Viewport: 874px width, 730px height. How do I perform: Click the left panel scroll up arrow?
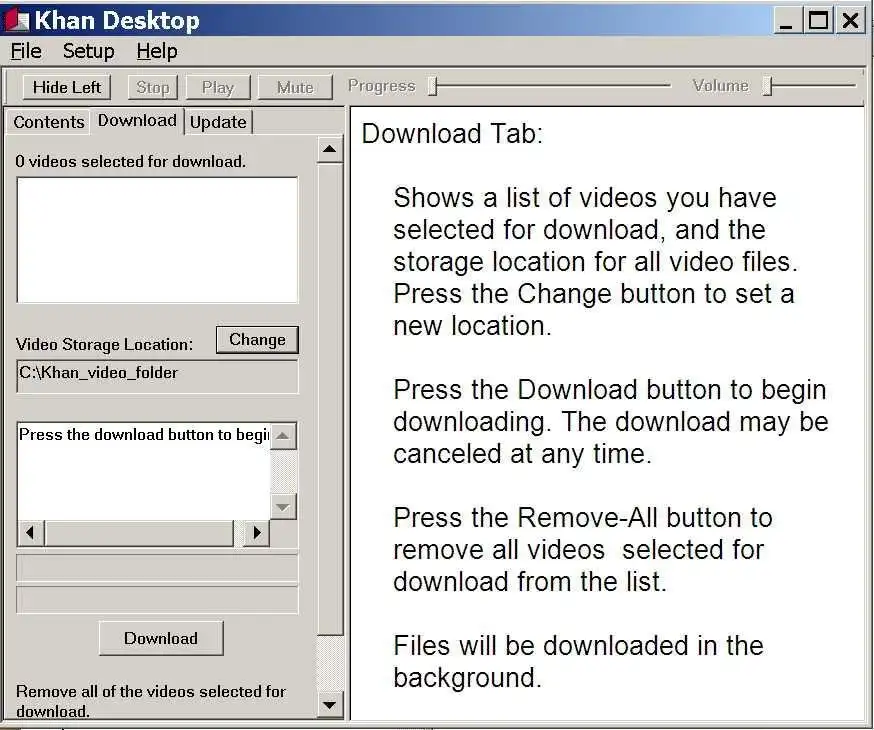point(330,149)
